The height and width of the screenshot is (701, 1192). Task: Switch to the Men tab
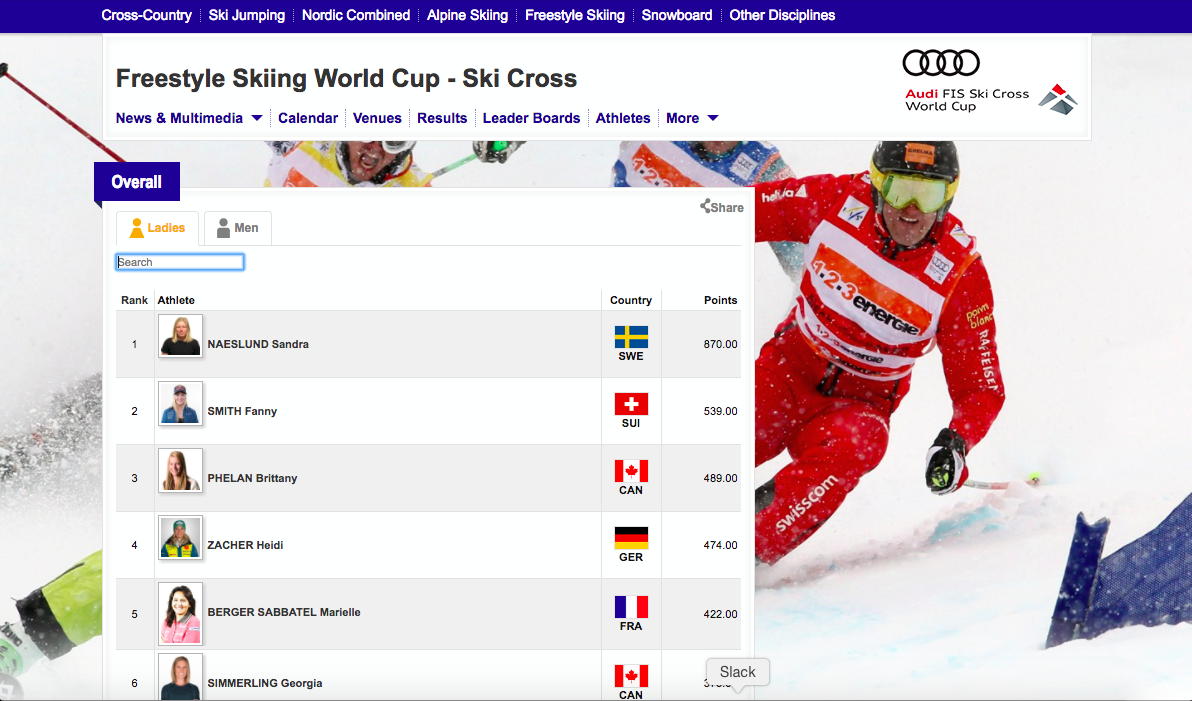(x=238, y=228)
